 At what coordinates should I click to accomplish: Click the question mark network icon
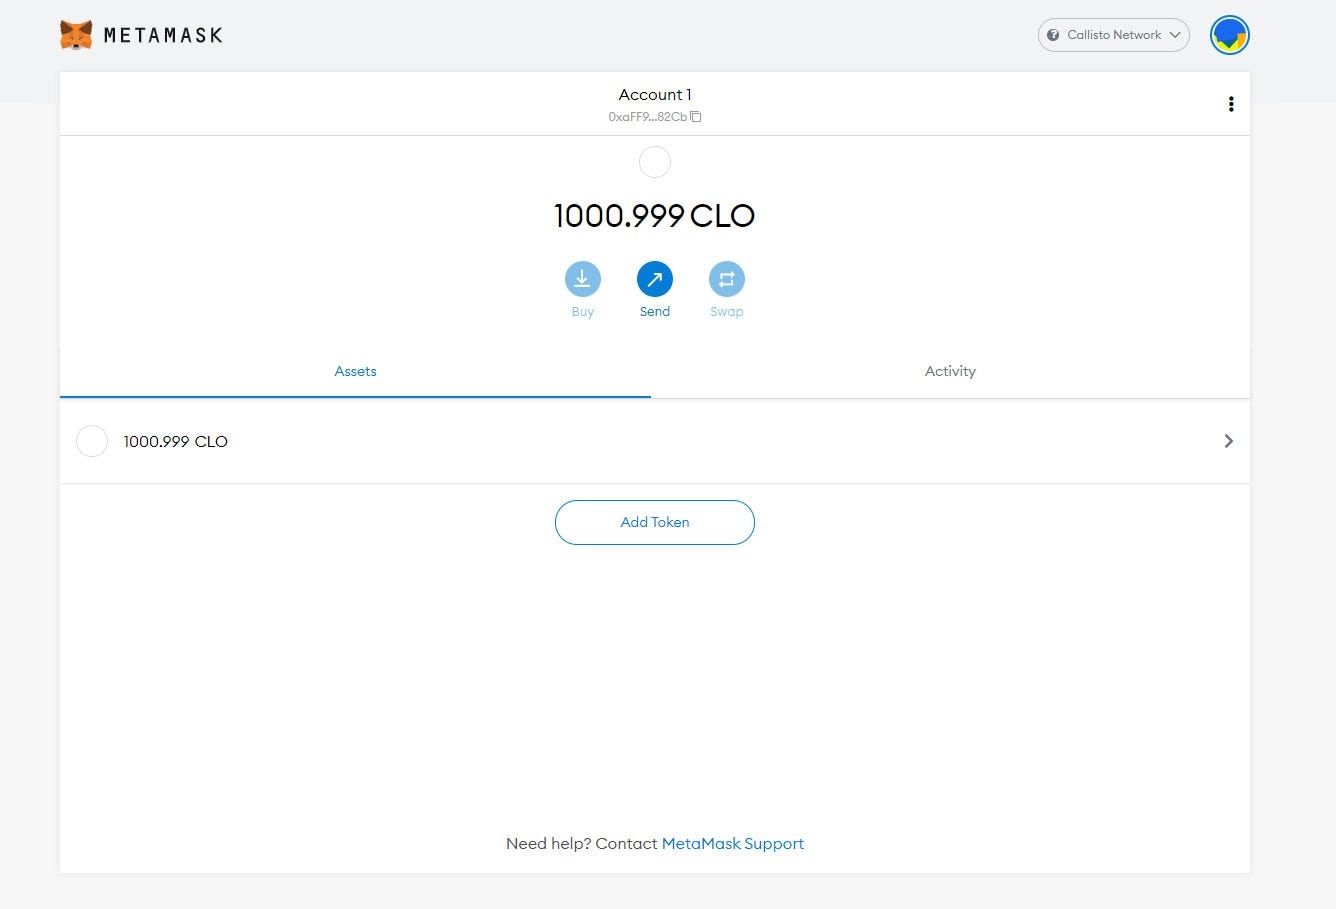point(1053,35)
